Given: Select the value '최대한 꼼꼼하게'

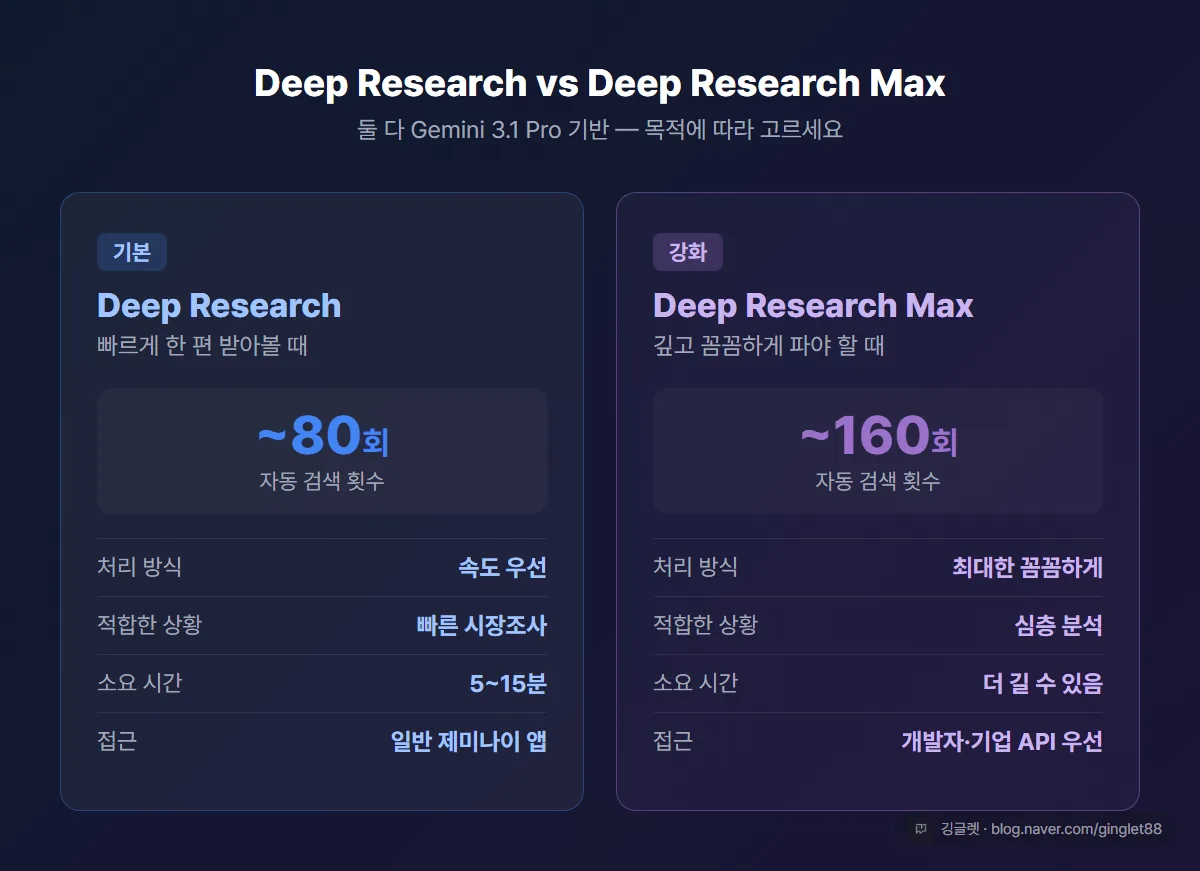Looking at the screenshot, I should coord(1028,568).
